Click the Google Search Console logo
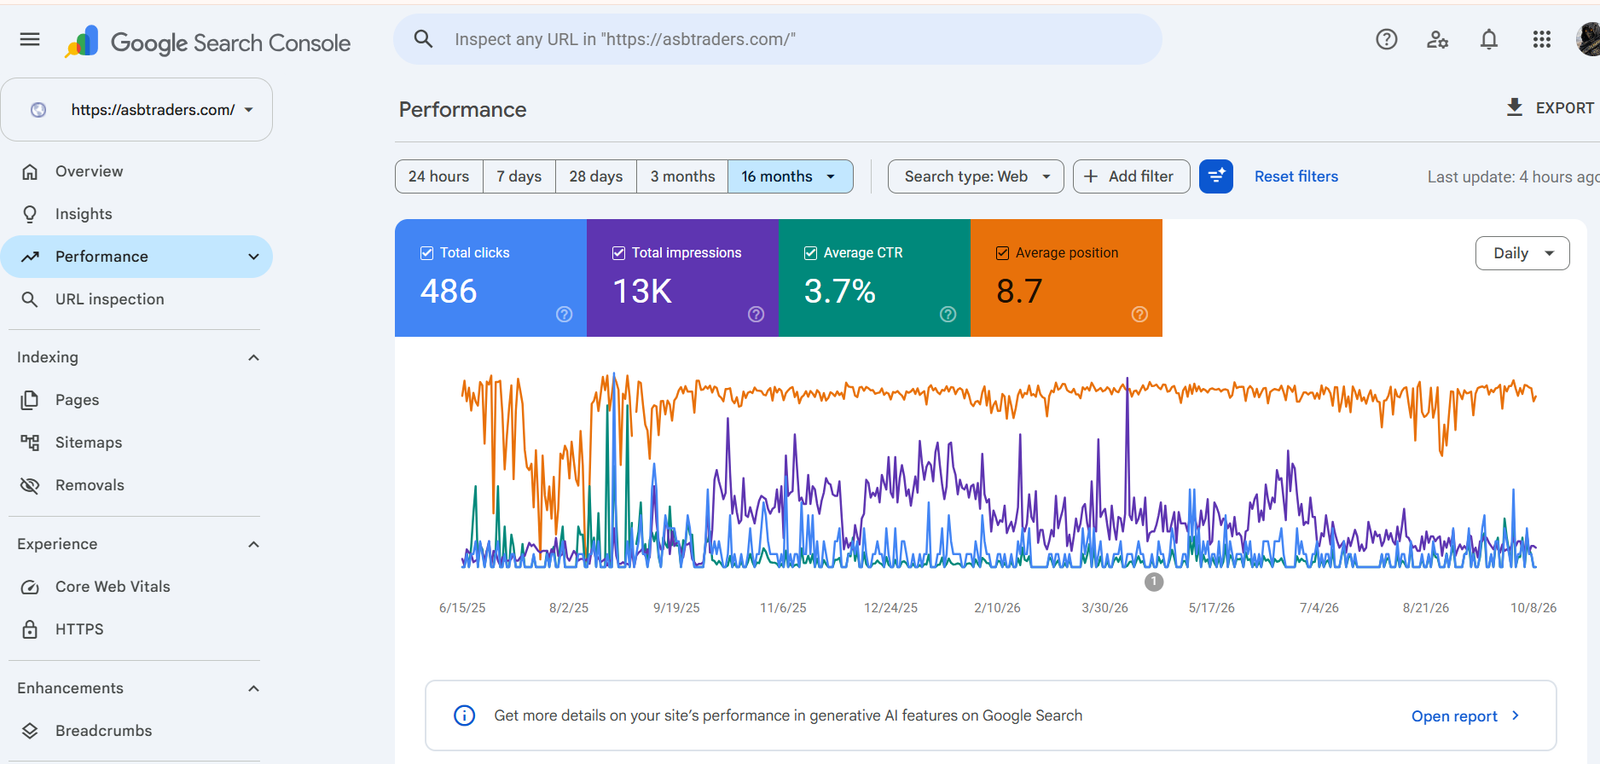1600x764 pixels. tap(208, 42)
